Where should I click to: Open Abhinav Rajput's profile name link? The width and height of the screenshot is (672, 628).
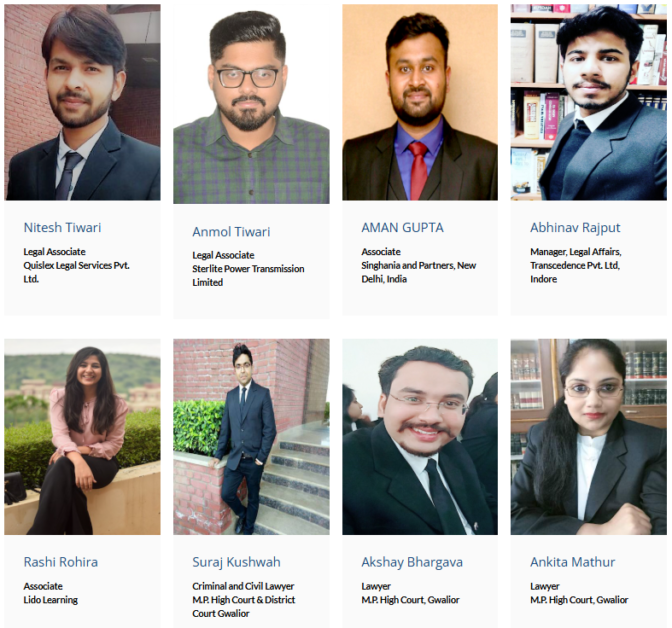pyautogui.click(x=575, y=228)
